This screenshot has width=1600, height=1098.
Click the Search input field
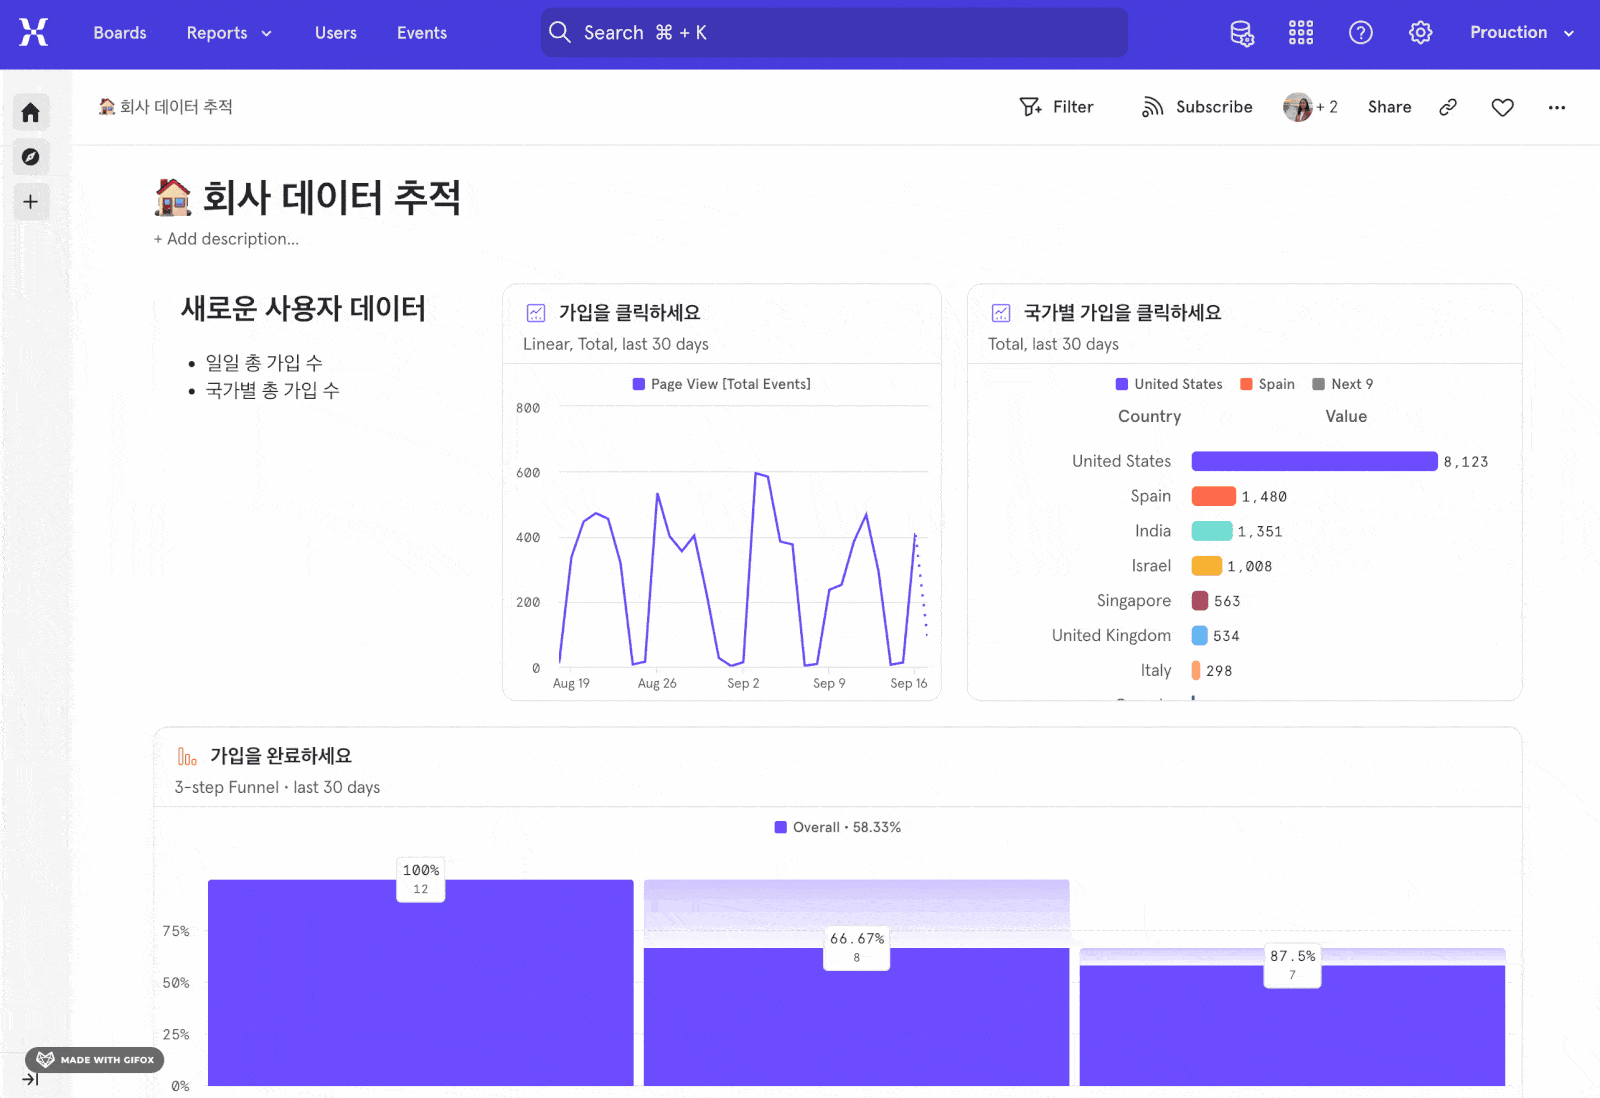pos(834,33)
